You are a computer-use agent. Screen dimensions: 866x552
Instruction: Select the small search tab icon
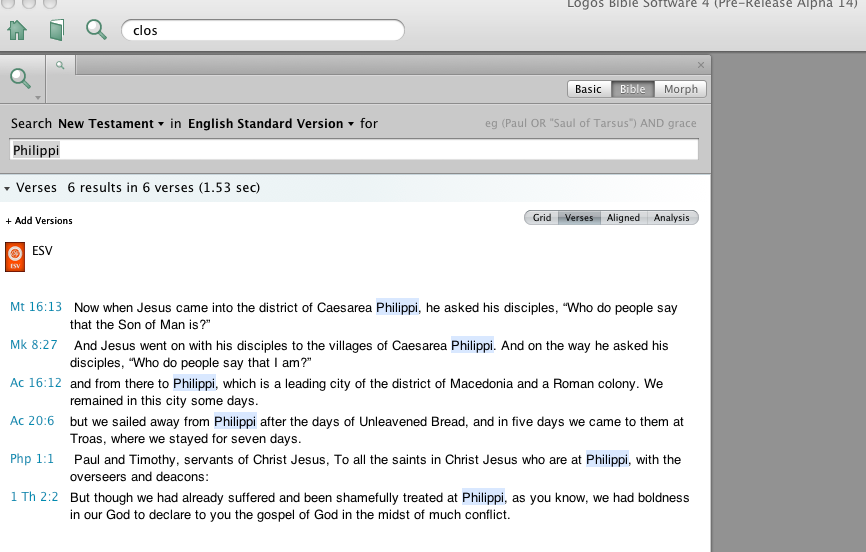60,65
